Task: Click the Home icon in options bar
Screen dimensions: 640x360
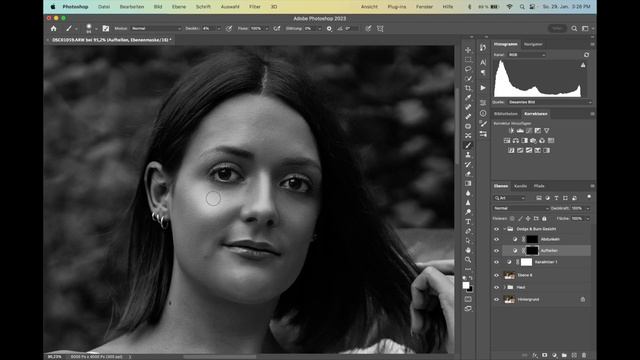Action: [x=53, y=29]
